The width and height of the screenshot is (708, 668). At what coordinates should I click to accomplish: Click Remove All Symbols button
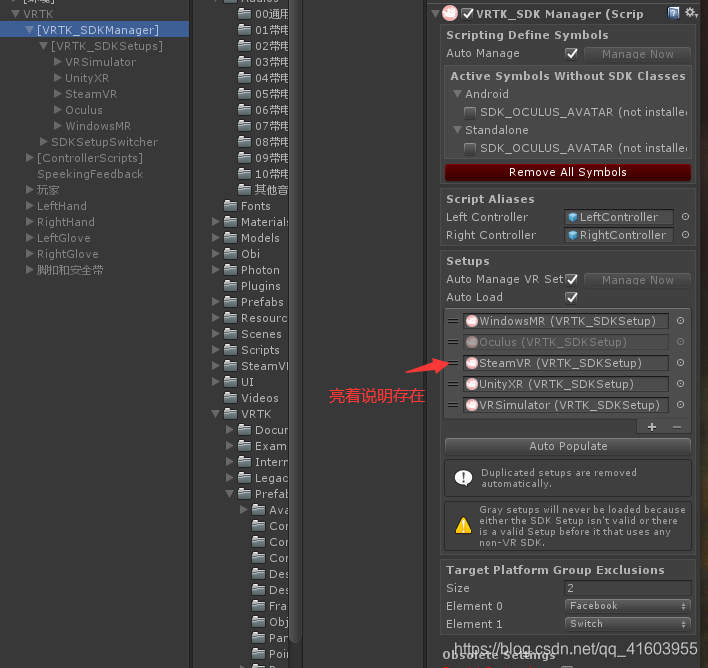pyautogui.click(x=568, y=172)
